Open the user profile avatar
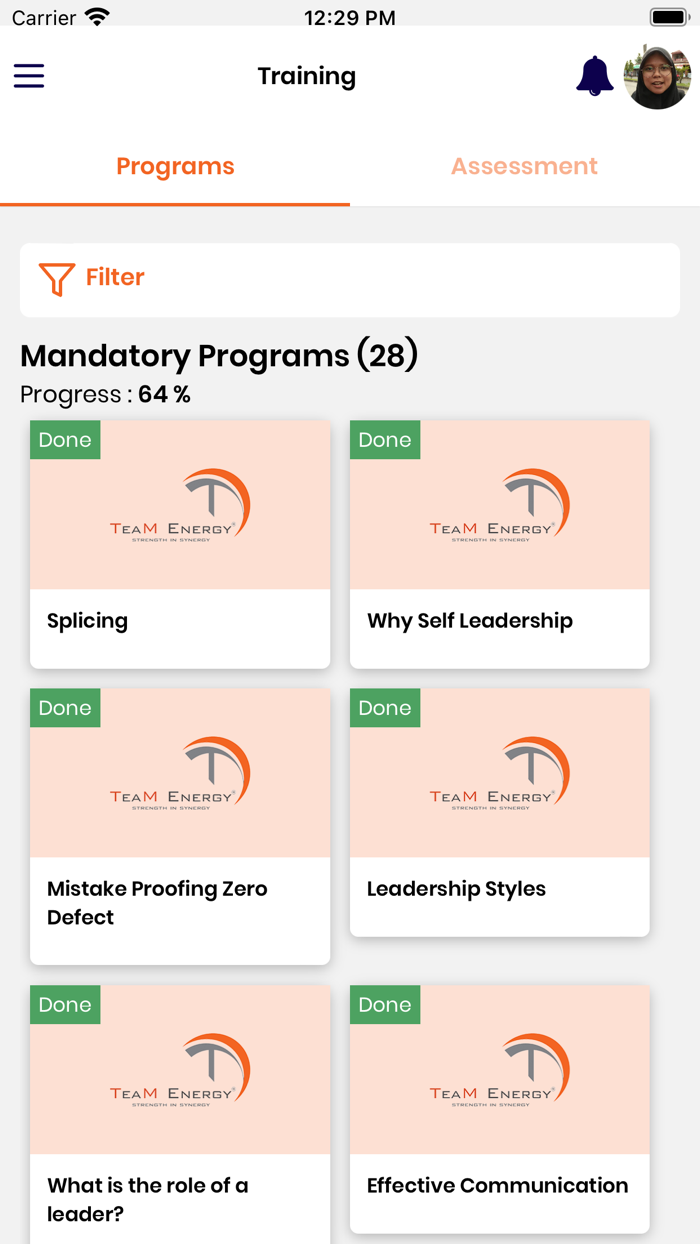Screen dimensions: 700x1244 point(657,76)
